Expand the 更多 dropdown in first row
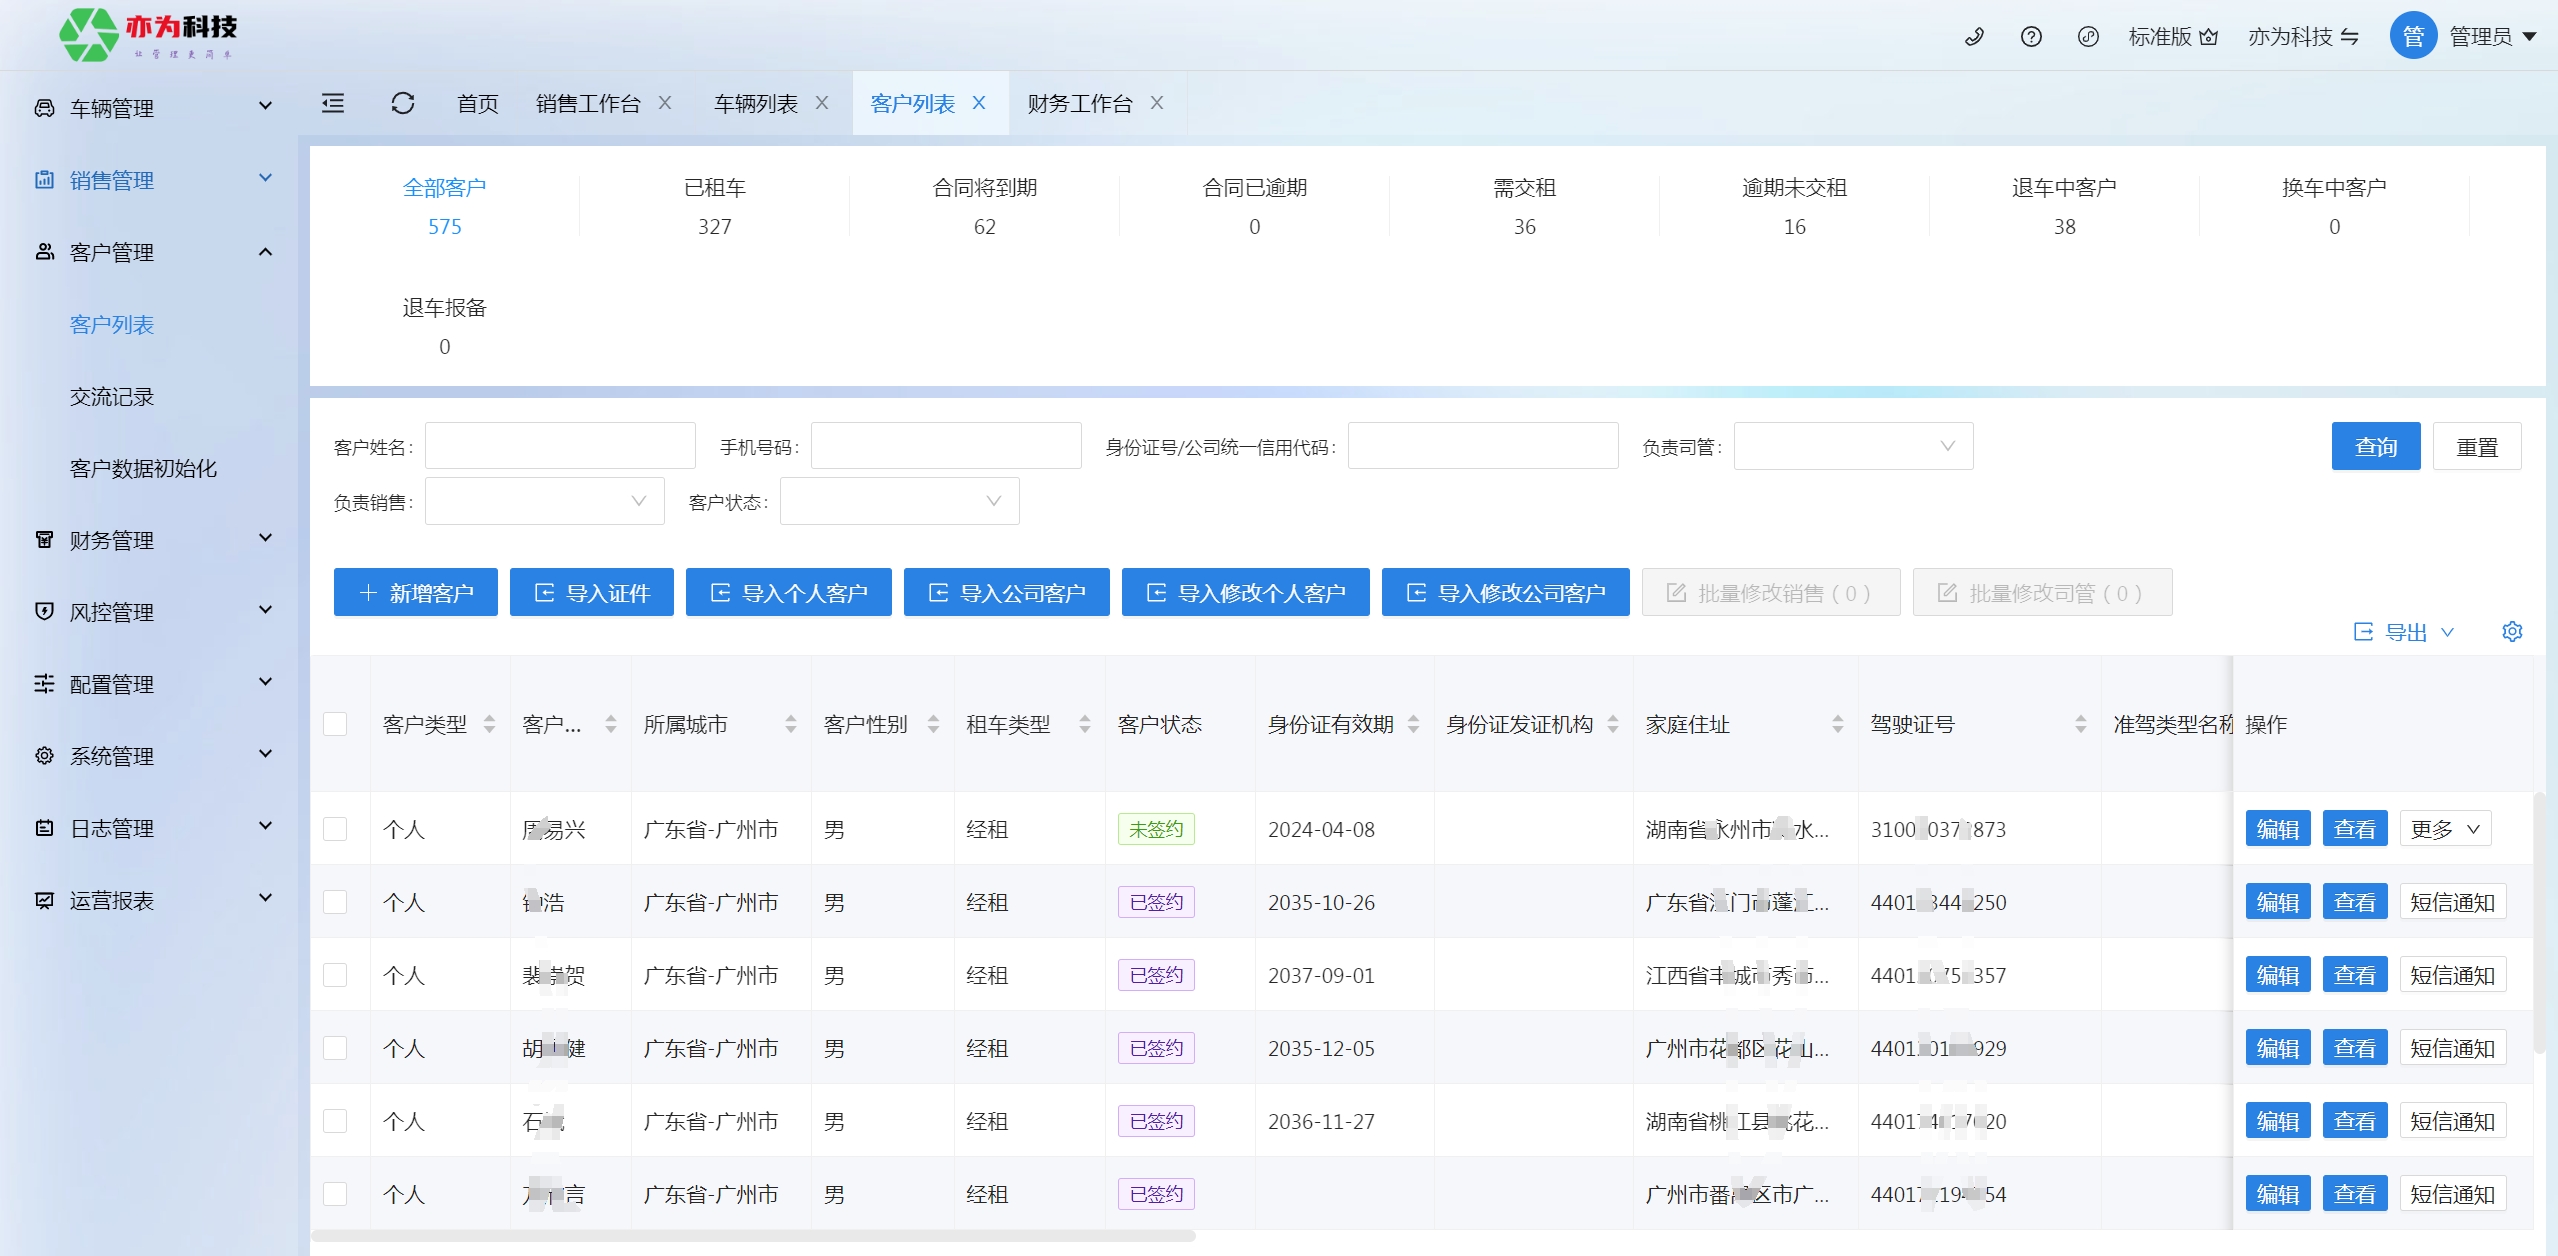The image size is (2558, 1256). [x=2444, y=829]
